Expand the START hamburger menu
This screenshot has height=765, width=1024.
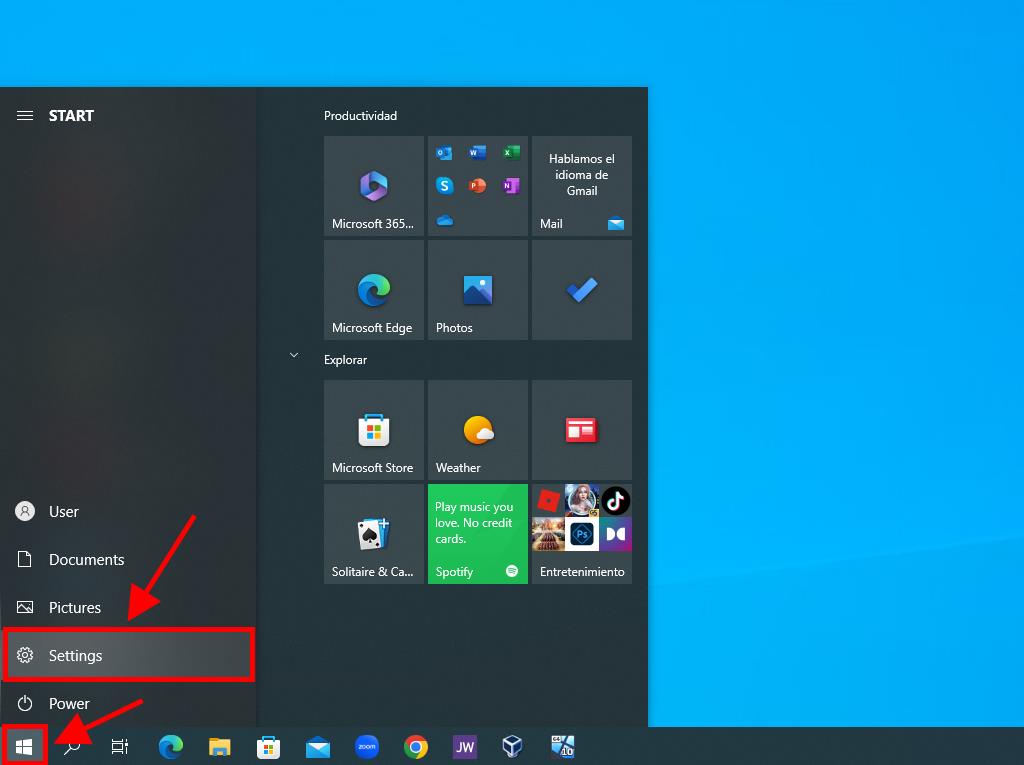[x=25, y=116]
